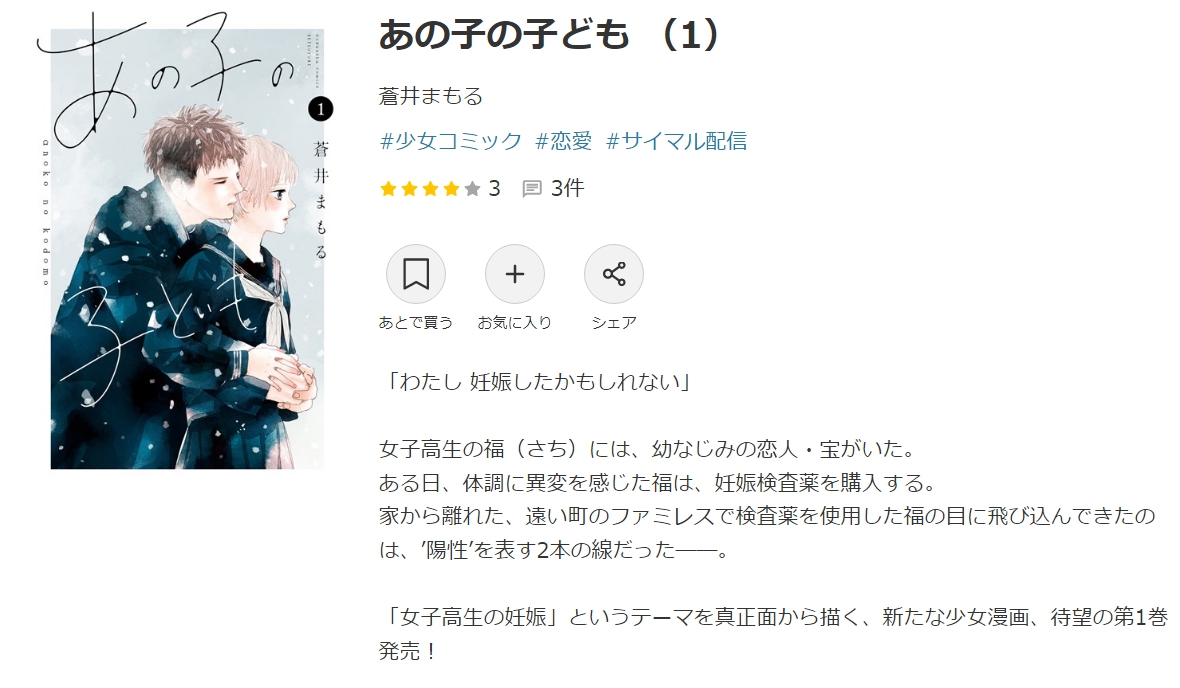Click the お気に入り label text
Image resolution: width=1180 pixels, height=688 pixels.
point(515,323)
